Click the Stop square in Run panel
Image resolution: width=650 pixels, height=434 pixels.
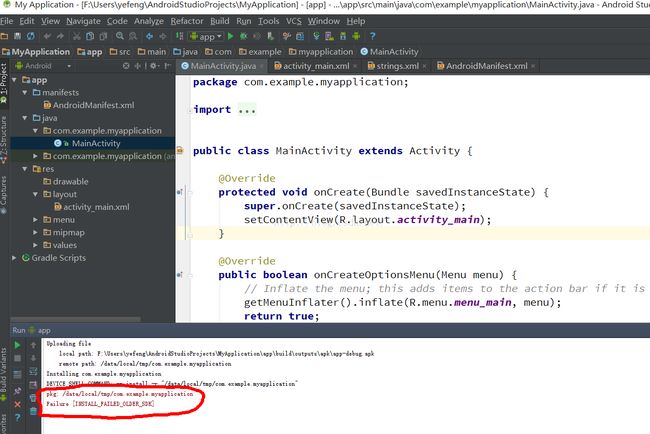(x=17, y=358)
